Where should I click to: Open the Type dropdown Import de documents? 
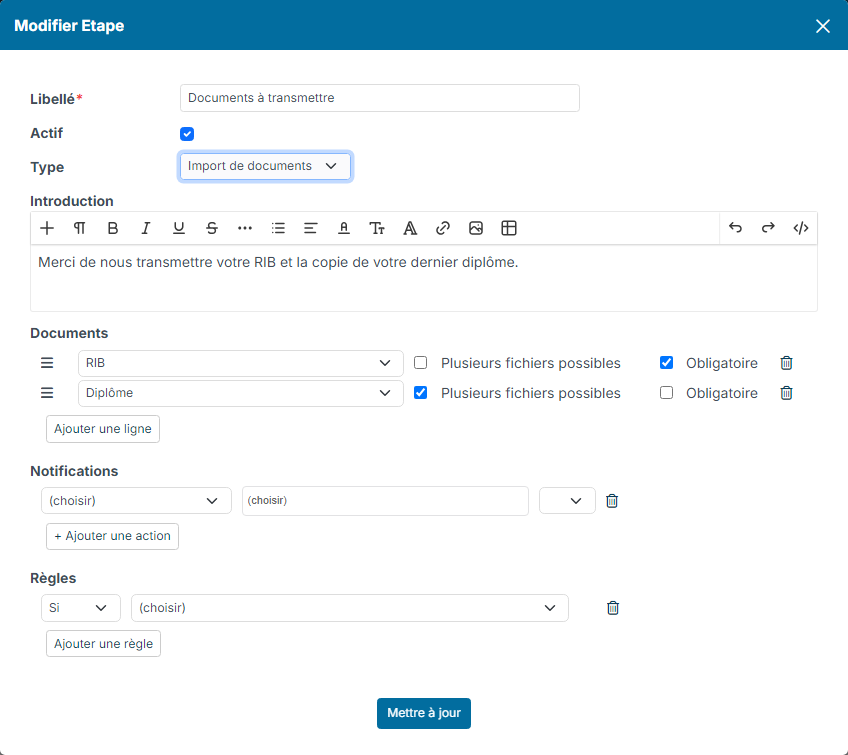coord(265,166)
